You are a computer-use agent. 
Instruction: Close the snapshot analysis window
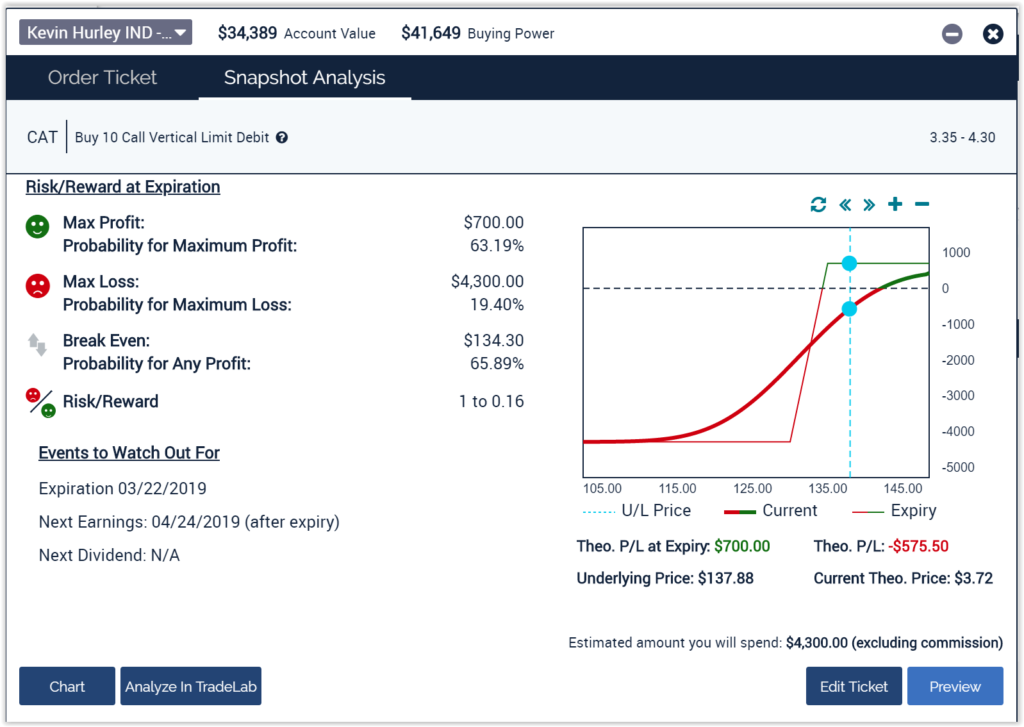pyautogui.click(x=992, y=34)
